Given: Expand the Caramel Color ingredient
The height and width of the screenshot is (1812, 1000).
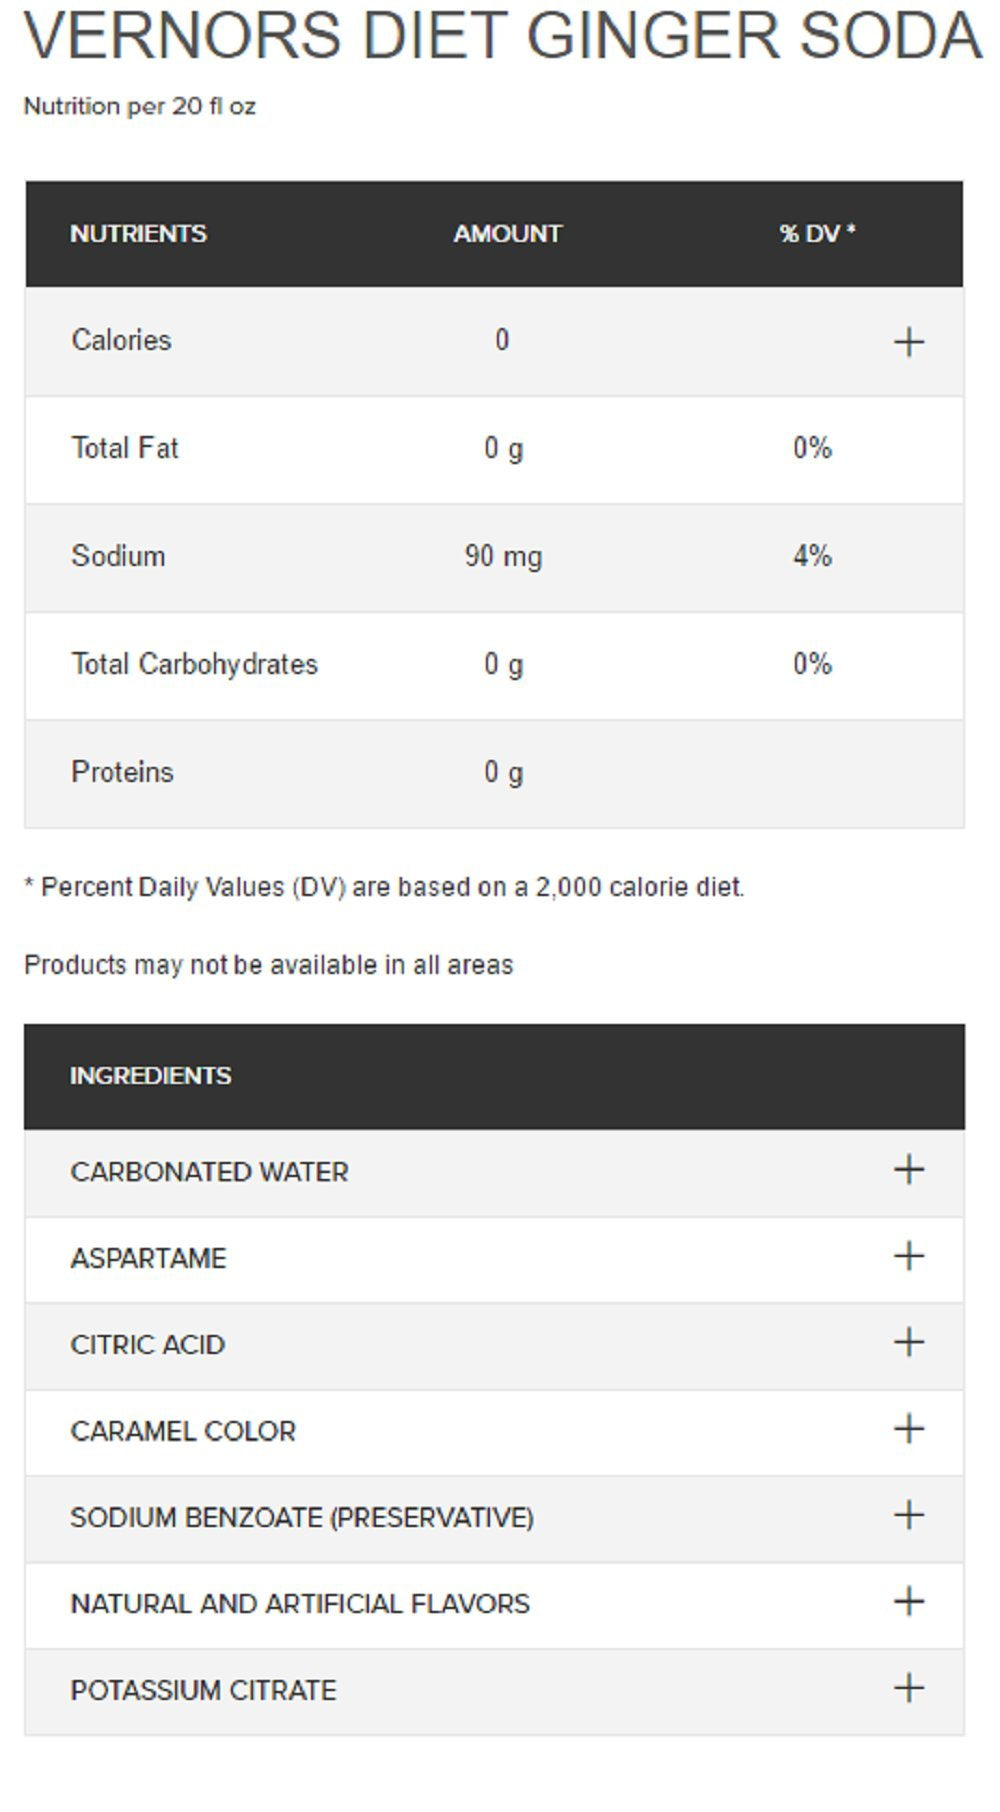Looking at the screenshot, I should click(x=908, y=1429).
